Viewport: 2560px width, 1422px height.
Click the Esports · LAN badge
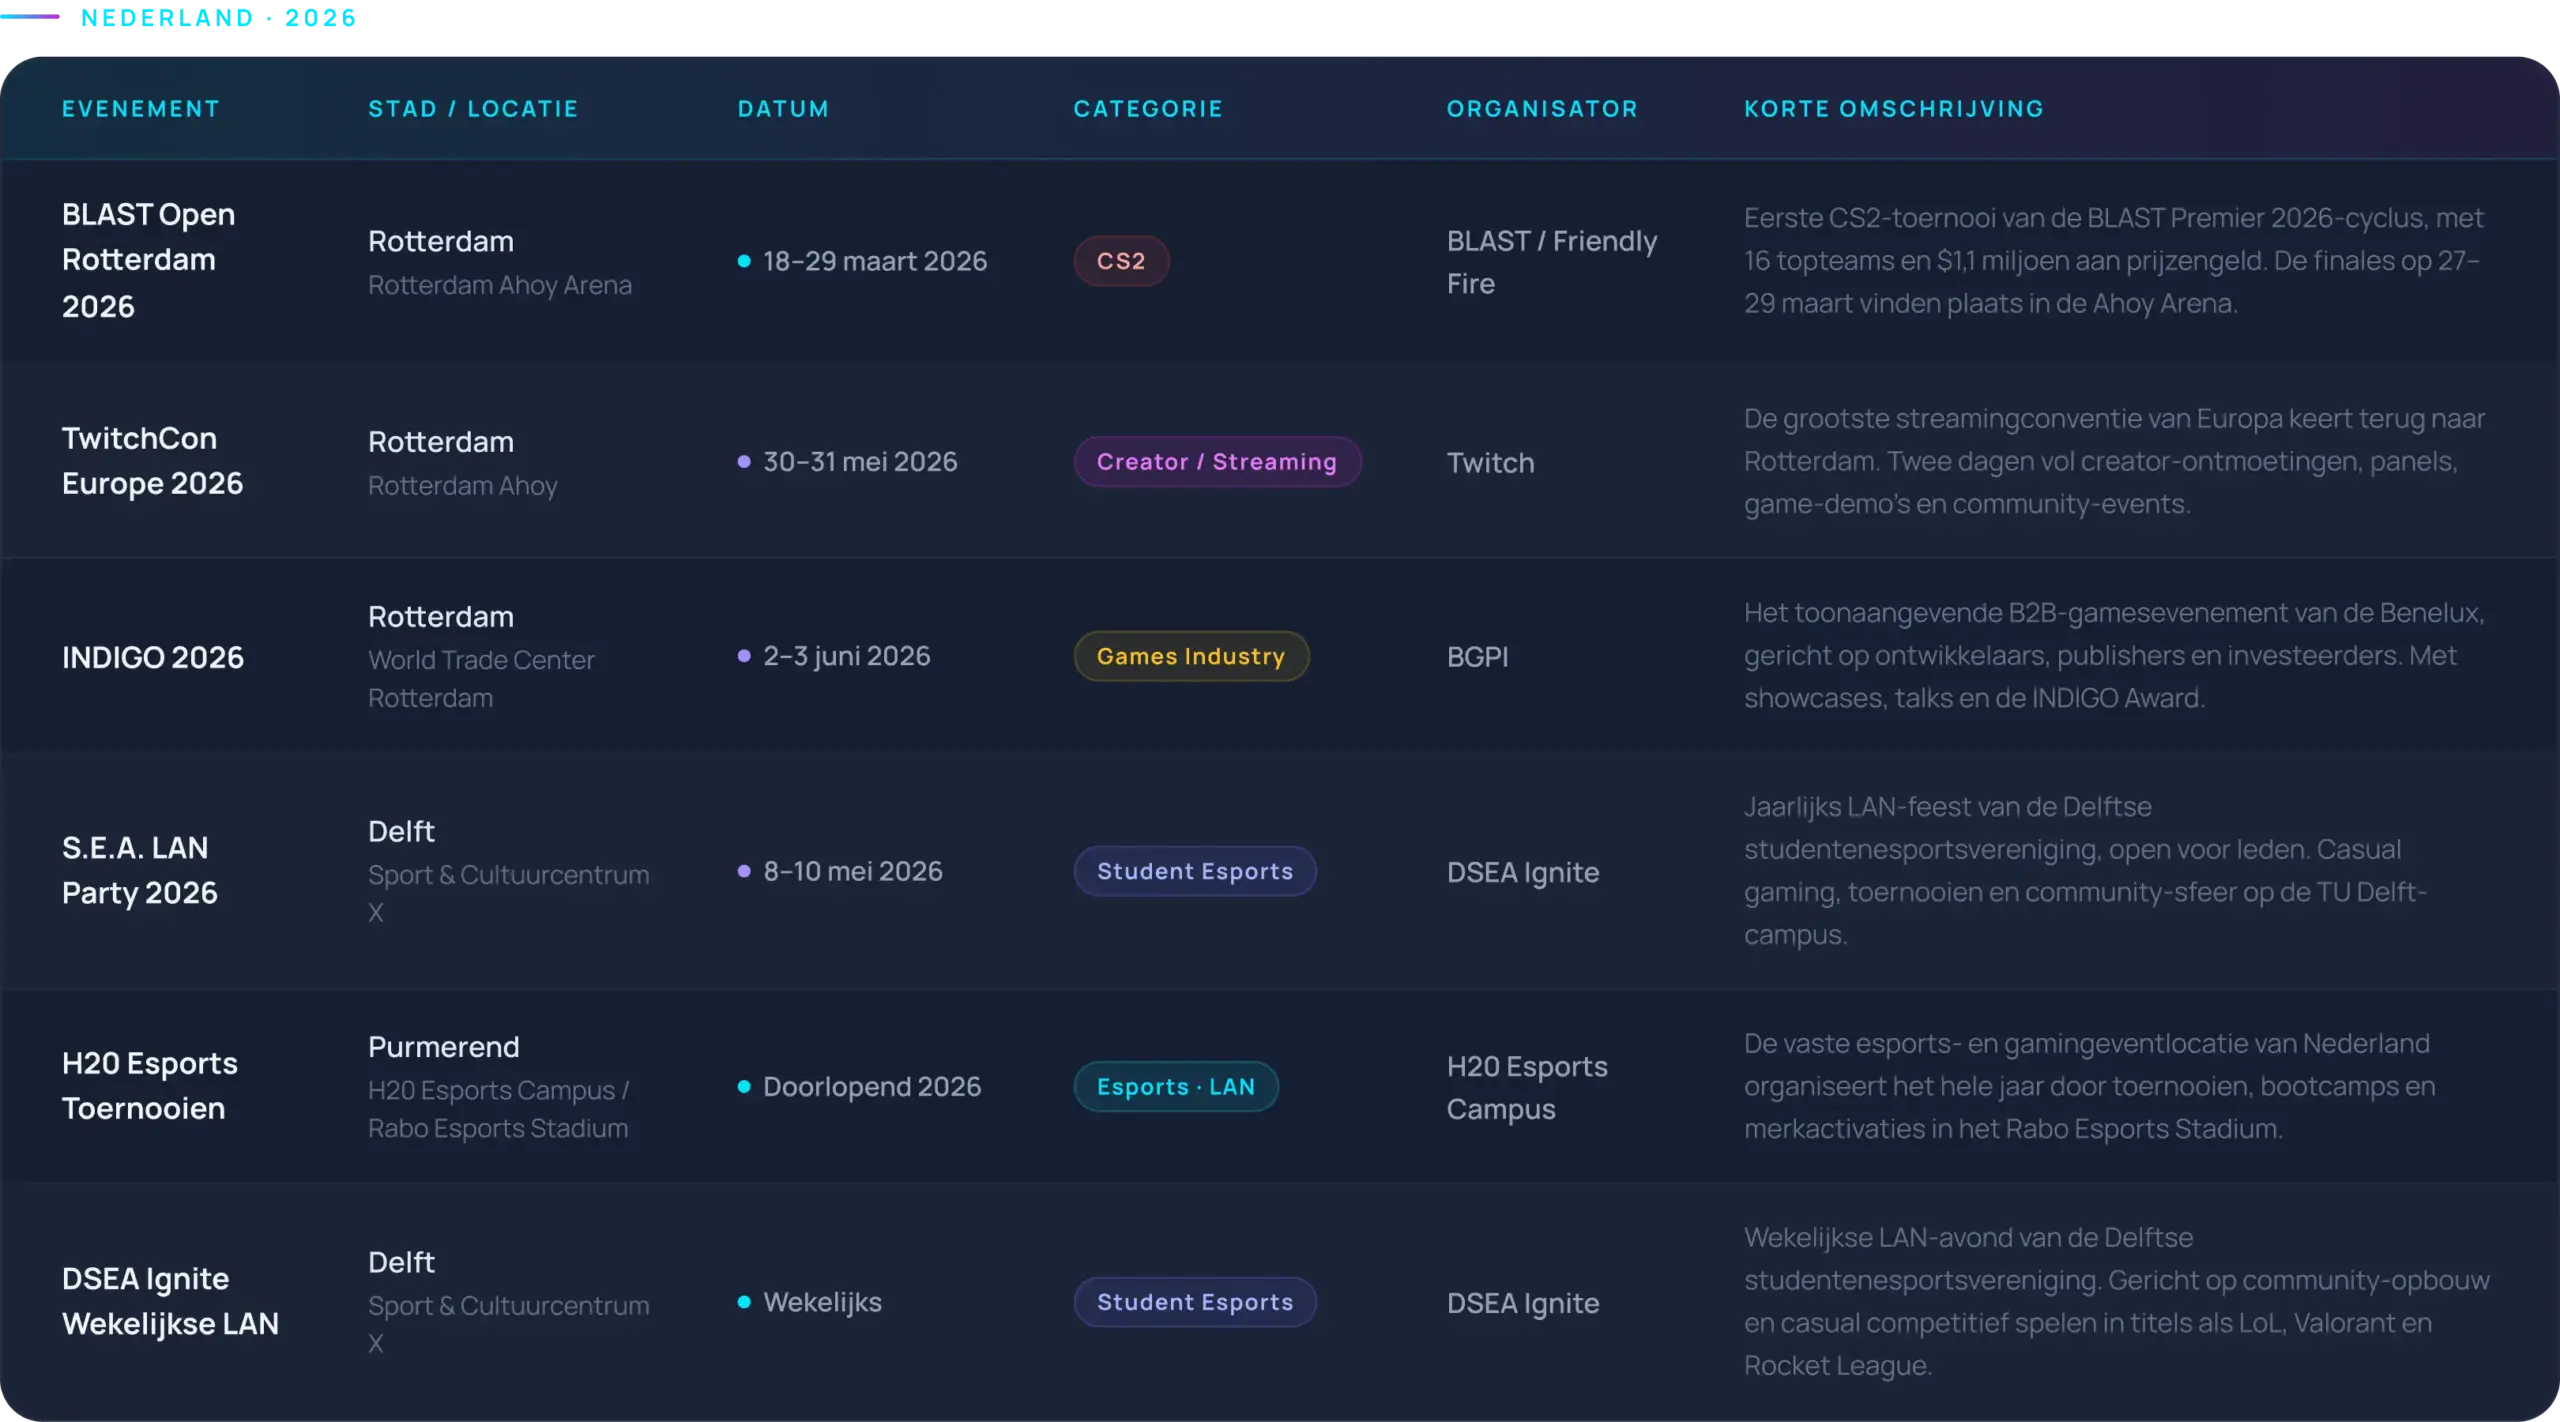[1175, 1087]
